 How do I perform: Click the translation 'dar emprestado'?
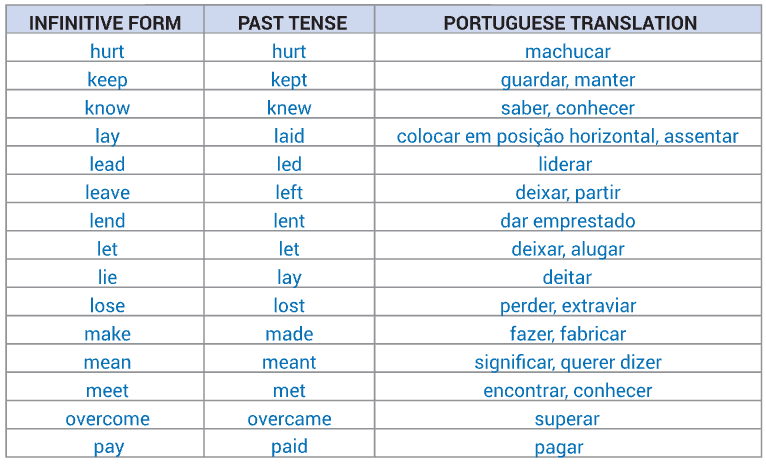pyautogui.click(x=568, y=221)
